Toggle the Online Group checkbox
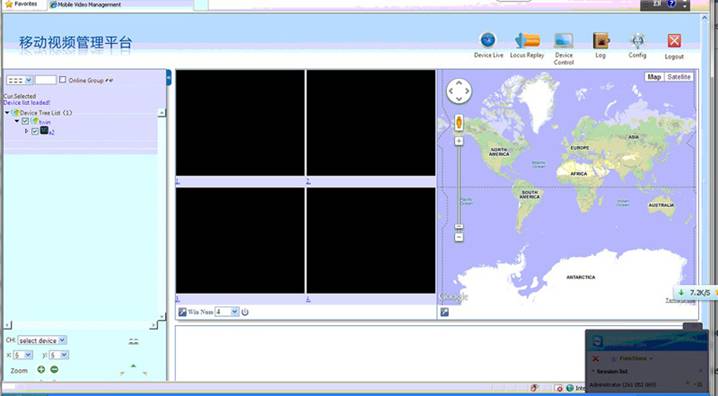Screen dimensions: 718x396 (x=63, y=80)
